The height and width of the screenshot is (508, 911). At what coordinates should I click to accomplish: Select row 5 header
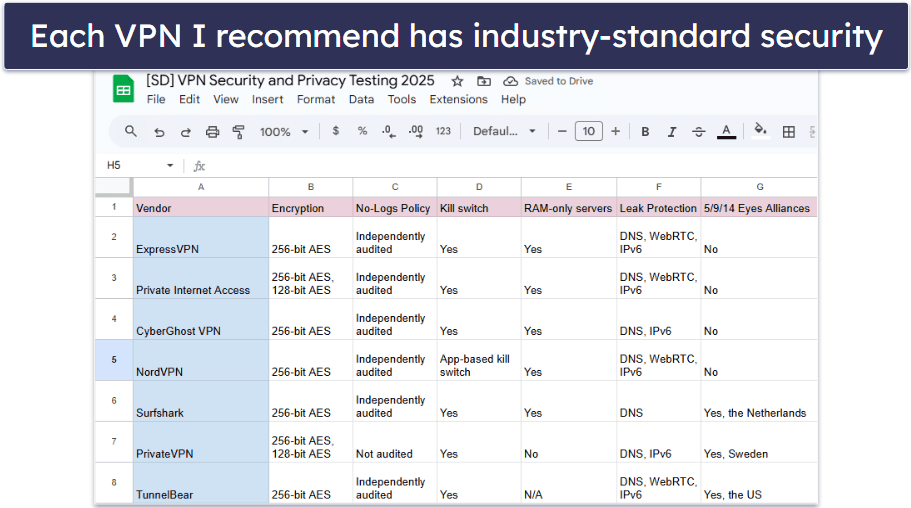coord(114,360)
